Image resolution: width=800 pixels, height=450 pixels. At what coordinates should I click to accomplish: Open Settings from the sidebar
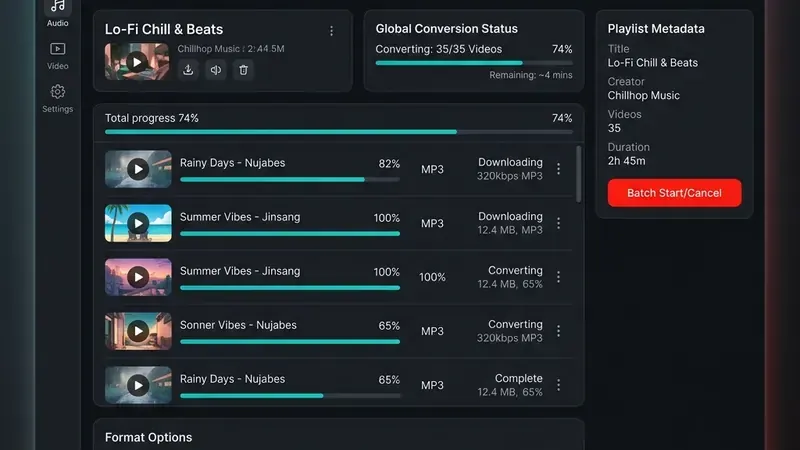(58, 99)
